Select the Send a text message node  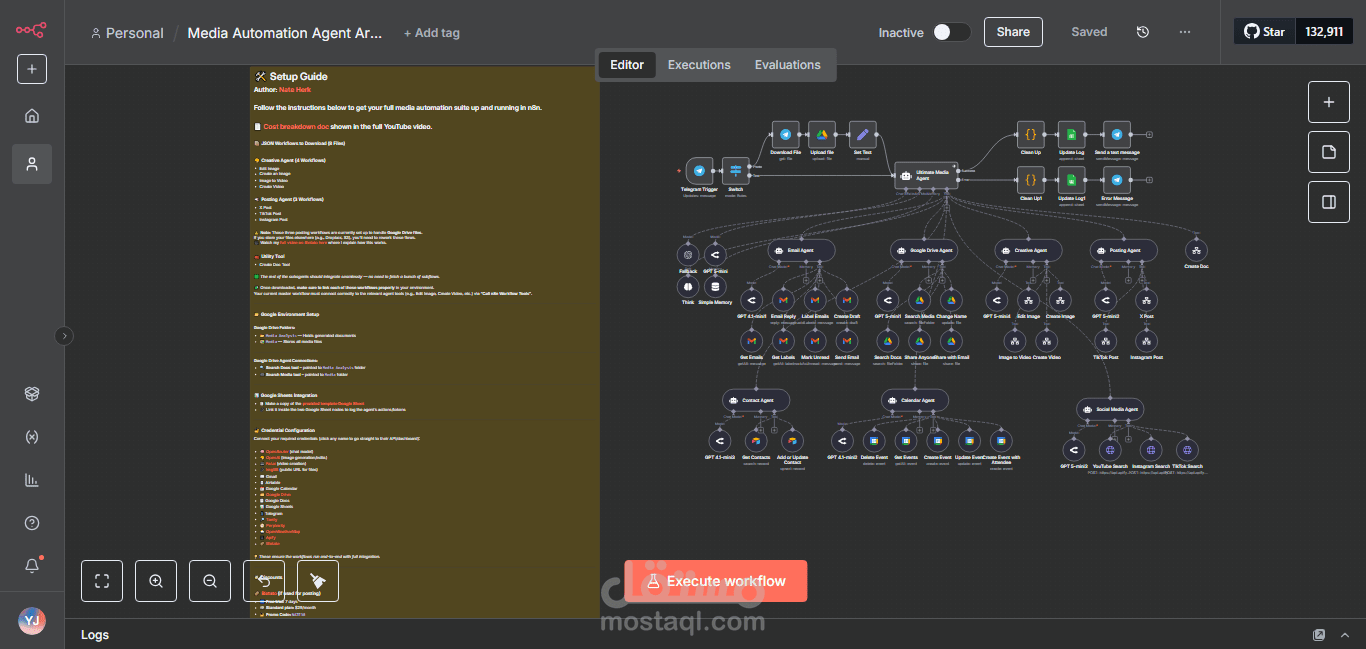pos(1117,135)
